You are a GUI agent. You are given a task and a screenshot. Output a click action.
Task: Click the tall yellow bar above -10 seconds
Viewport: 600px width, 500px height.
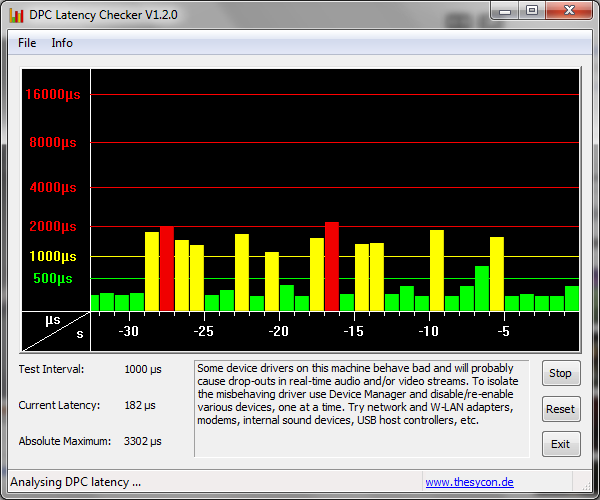(437, 270)
